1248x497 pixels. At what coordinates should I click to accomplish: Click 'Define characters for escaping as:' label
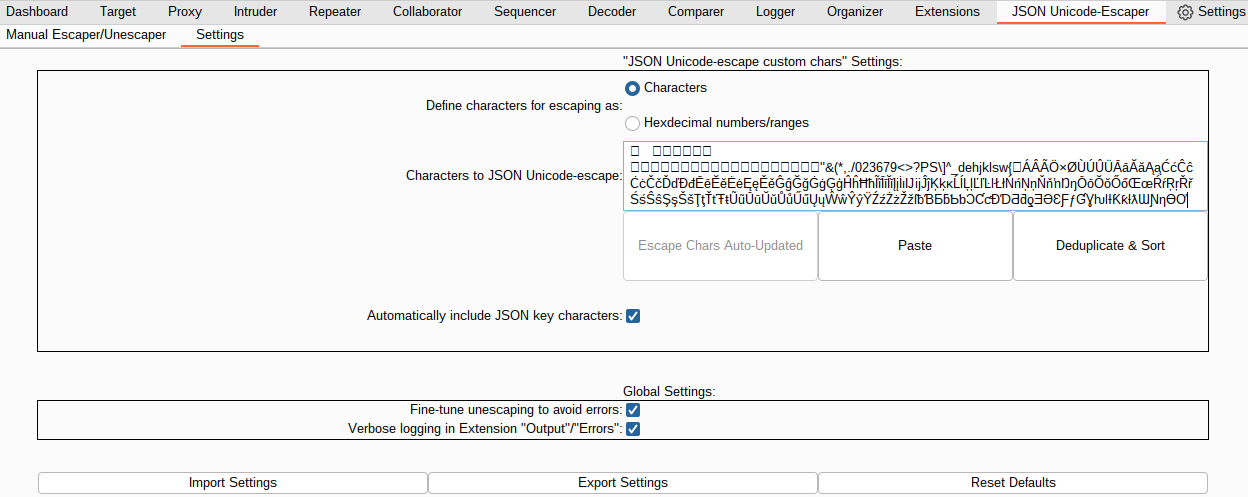(x=524, y=106)
